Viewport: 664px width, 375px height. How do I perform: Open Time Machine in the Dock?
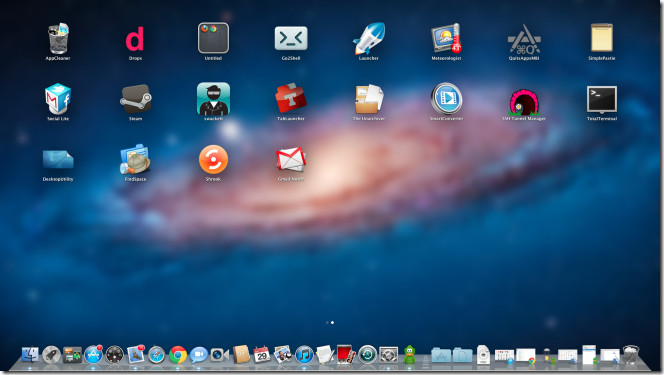[x=367, y=355]
